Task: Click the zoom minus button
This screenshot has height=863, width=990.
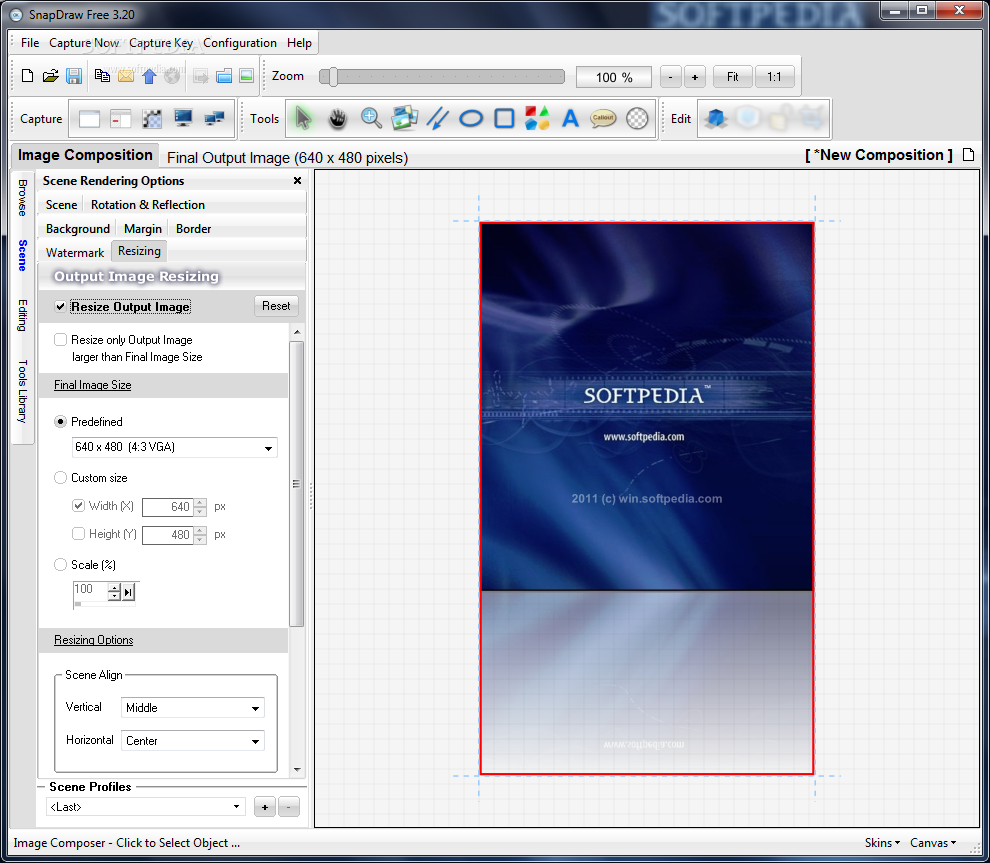Action: (671, 77)
